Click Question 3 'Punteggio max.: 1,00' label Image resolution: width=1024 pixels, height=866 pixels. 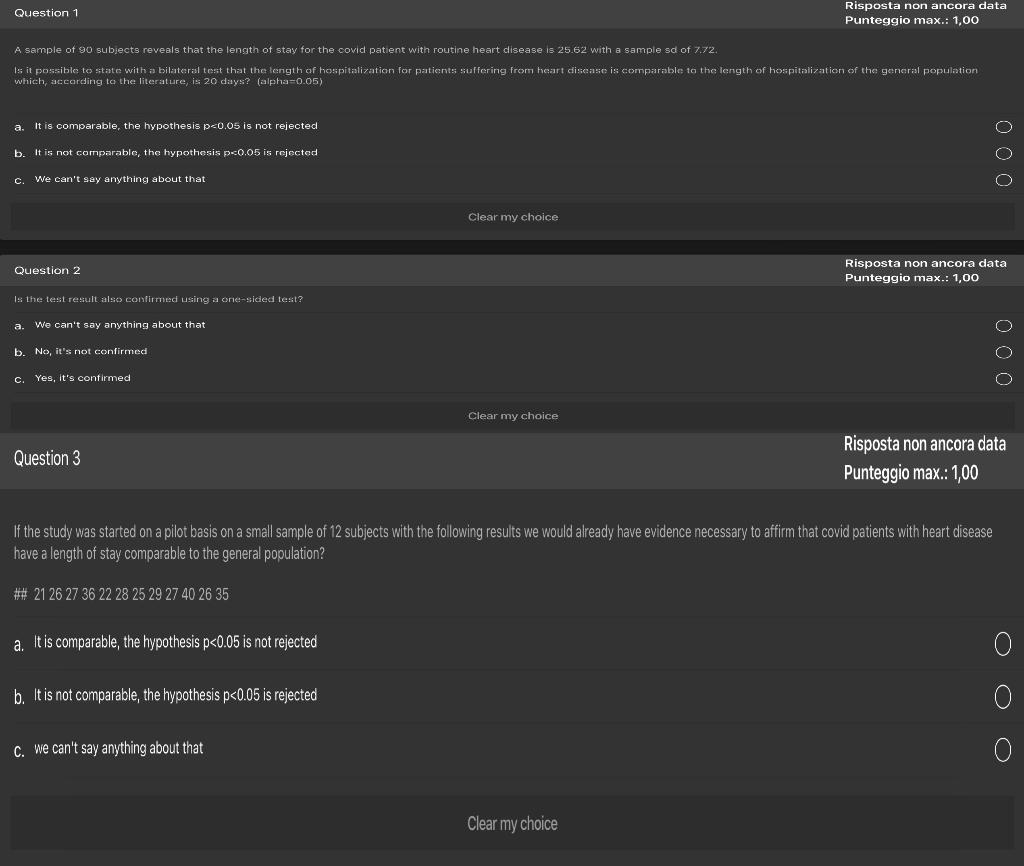click(x=911, y=473)
